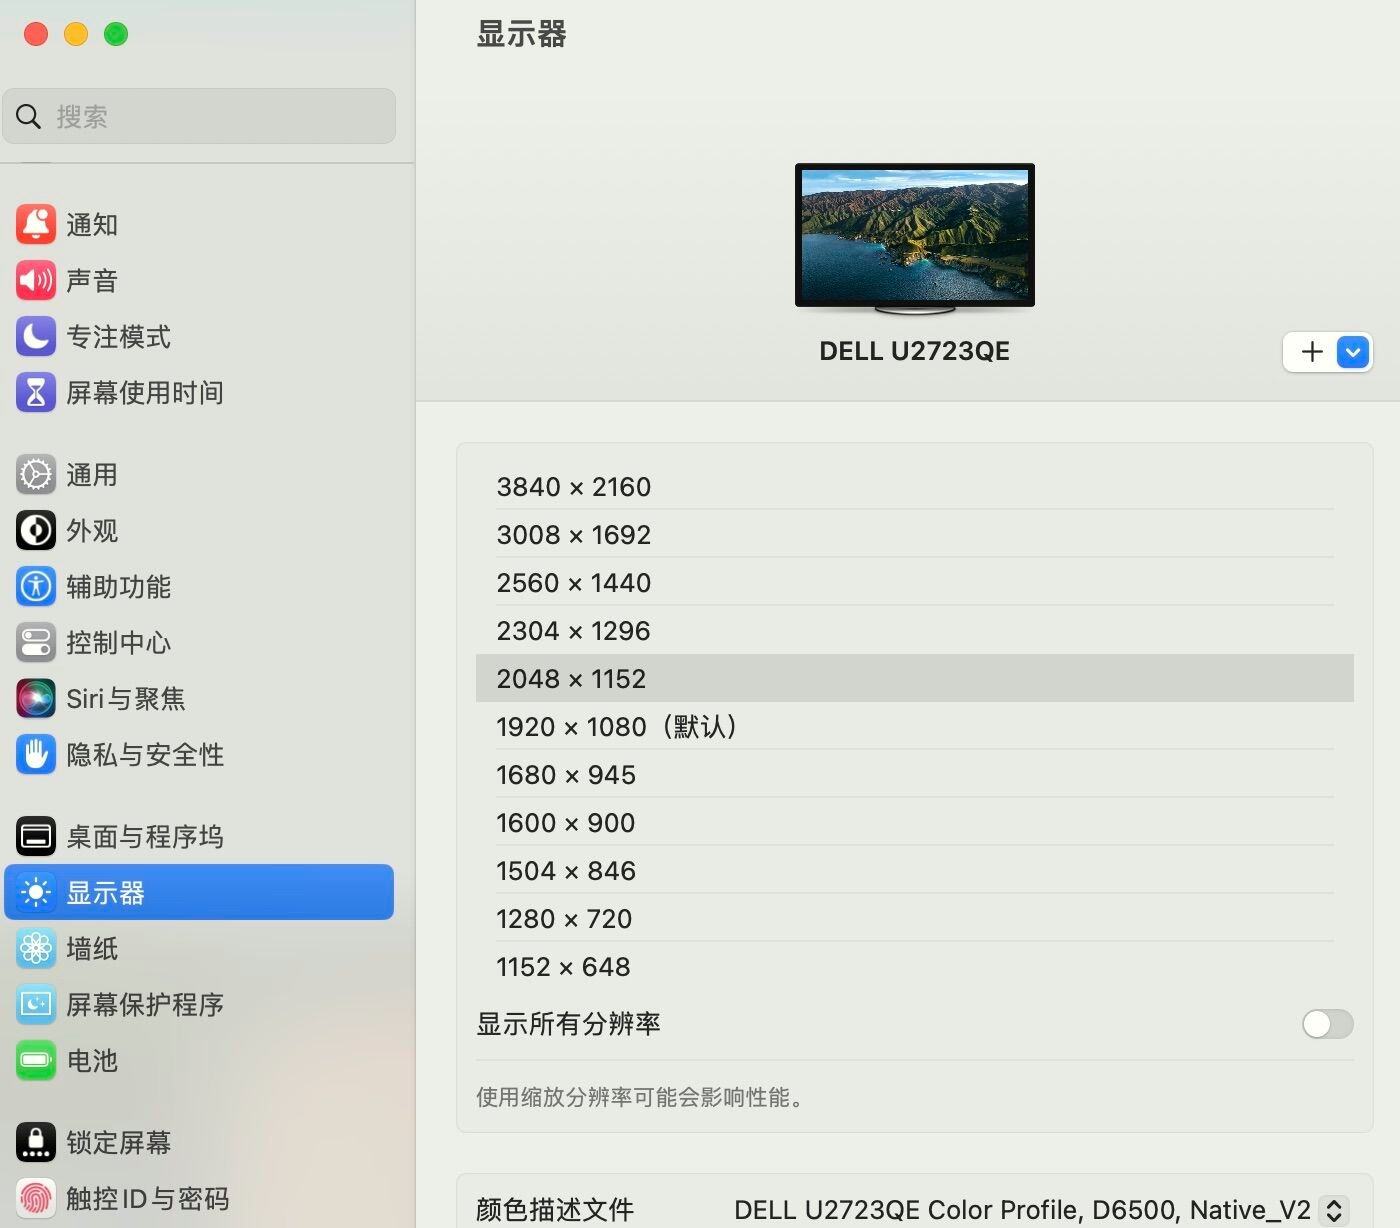Screen dimensions: 1400x1228
Task: Click the Siri colorful orb icon
Action: (x=36, y=698)
